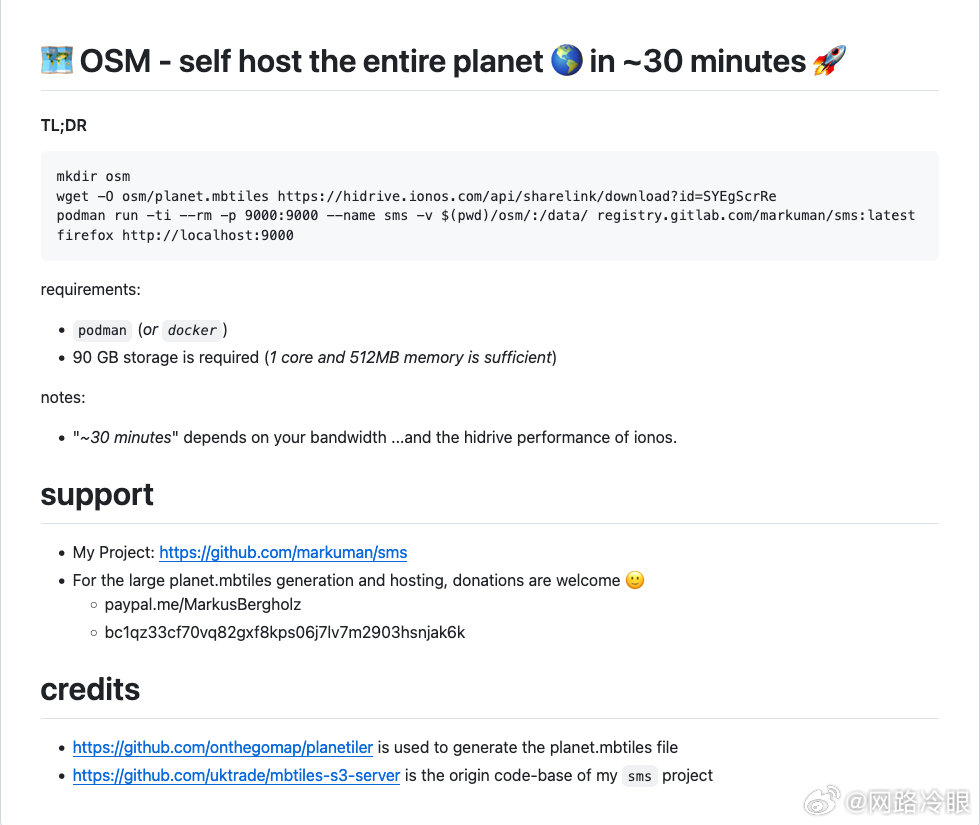Image resolution: width=980 pixels, height=825 pixels.
Task: Click the podman run command line
Action: click(486, 216)
